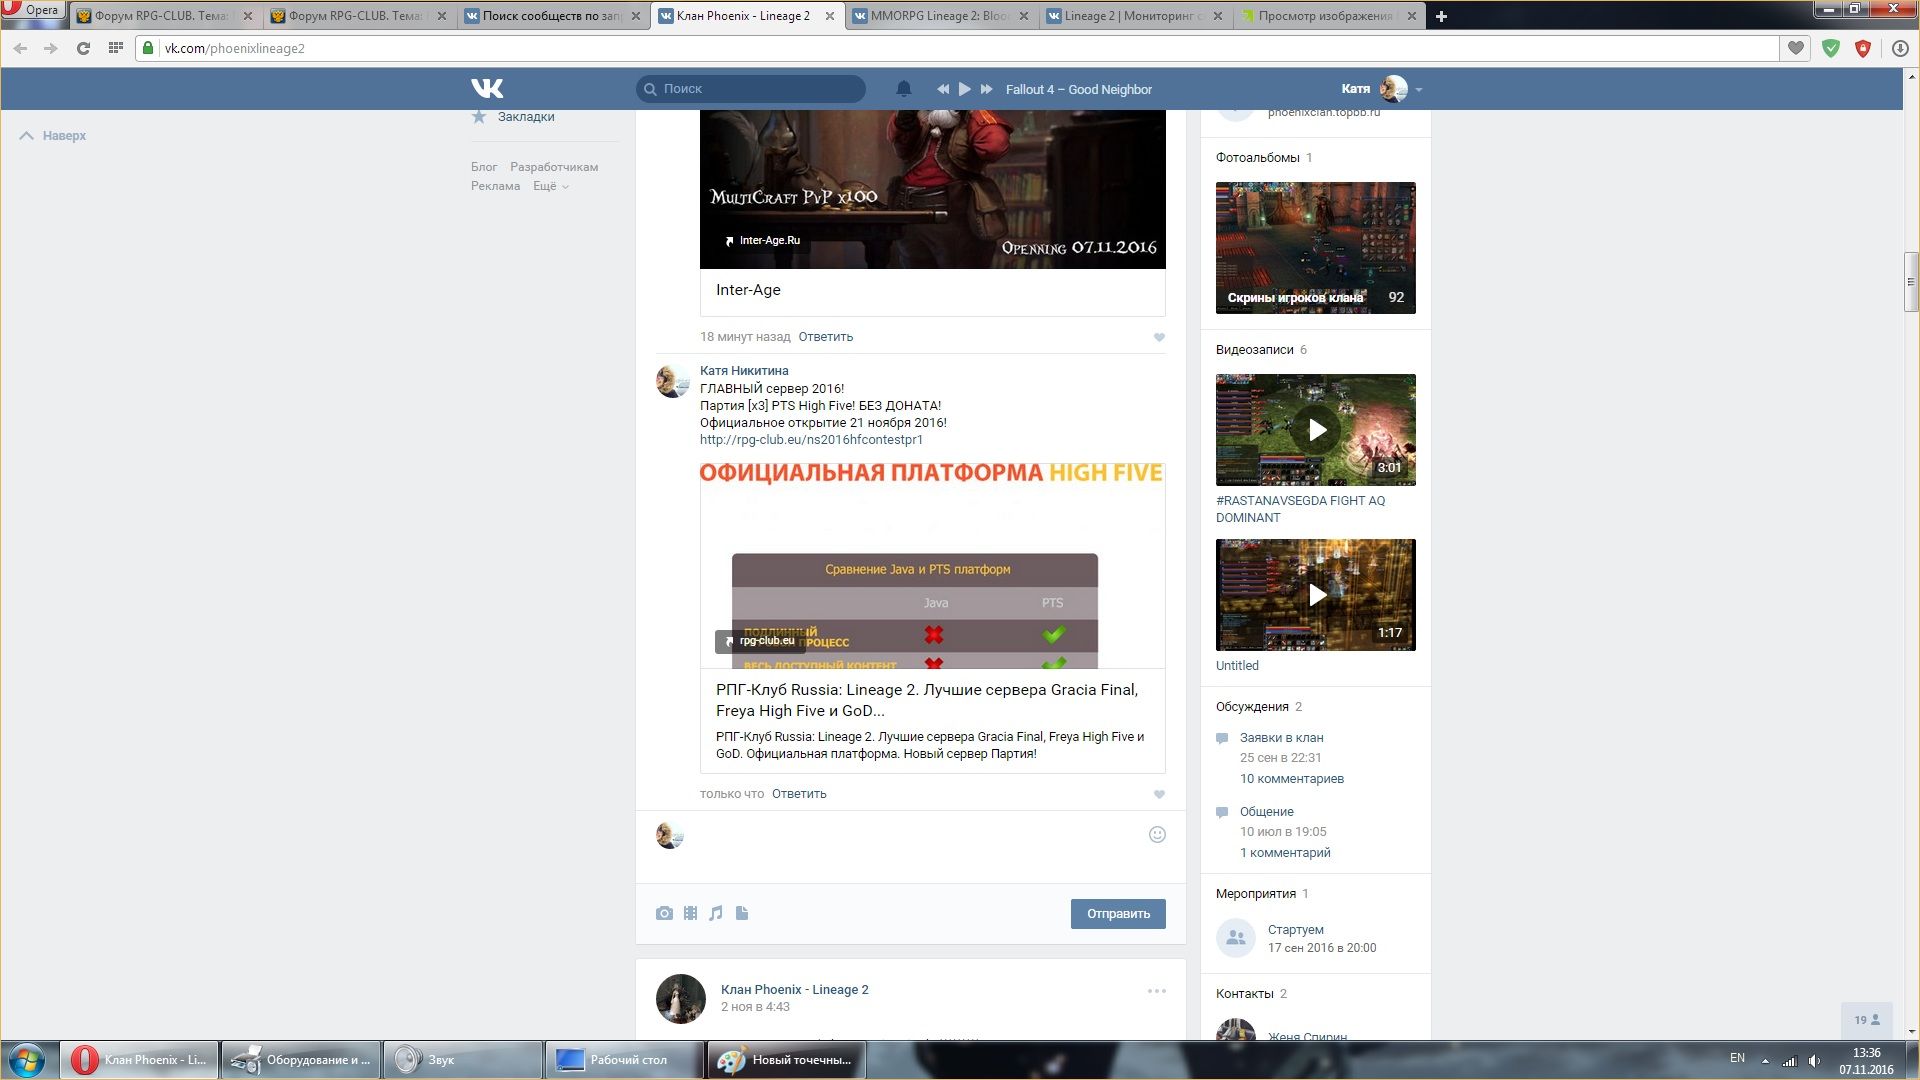Image resolution: width=1920 pixels, height=1080 pixels.
Task: Play the #RASTANAVSEGDA fight video thumbnail
Action: click(x=1316, y=430)
